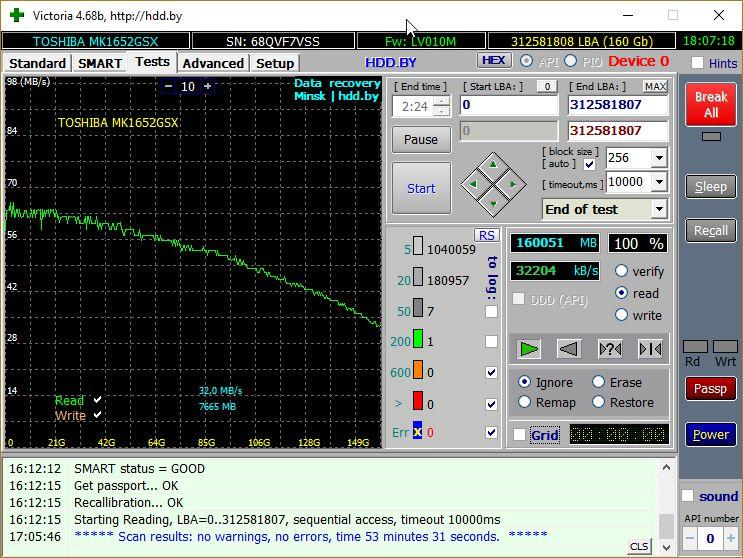Toggle the block size auto checkbox

[589, 164]
